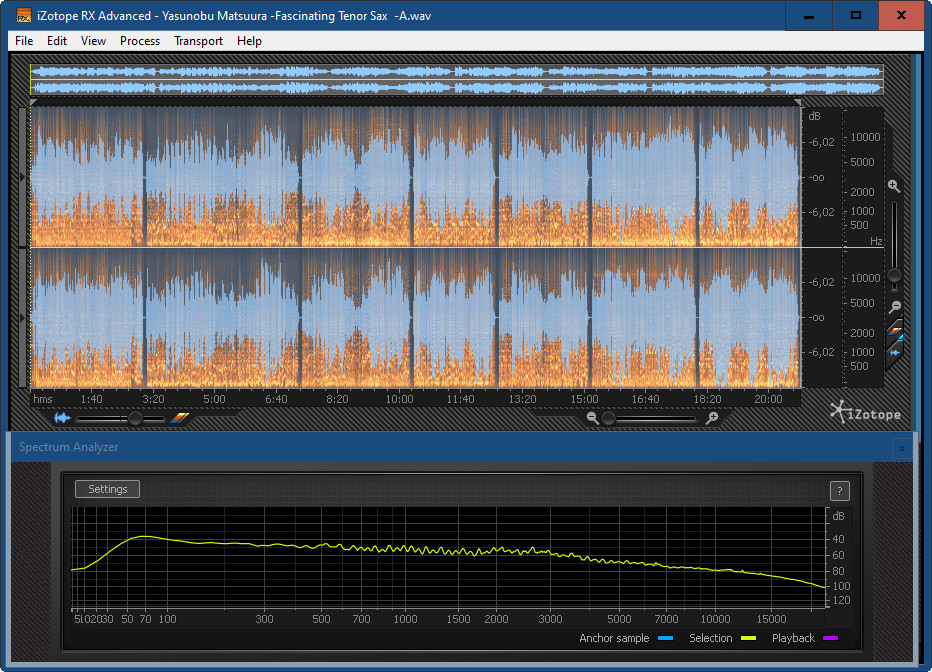The image size is (932, 672).
Task: Open the File menu
Action: tap(24, 41)
